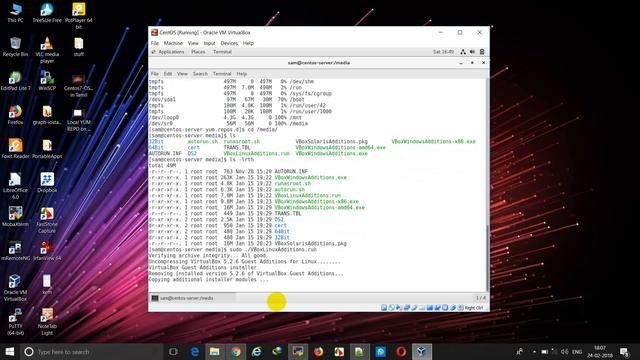Click the guest terminal's vertical scrollbar
The height and width of the screenshot is (360, 640).
click(x=487, y=257)
